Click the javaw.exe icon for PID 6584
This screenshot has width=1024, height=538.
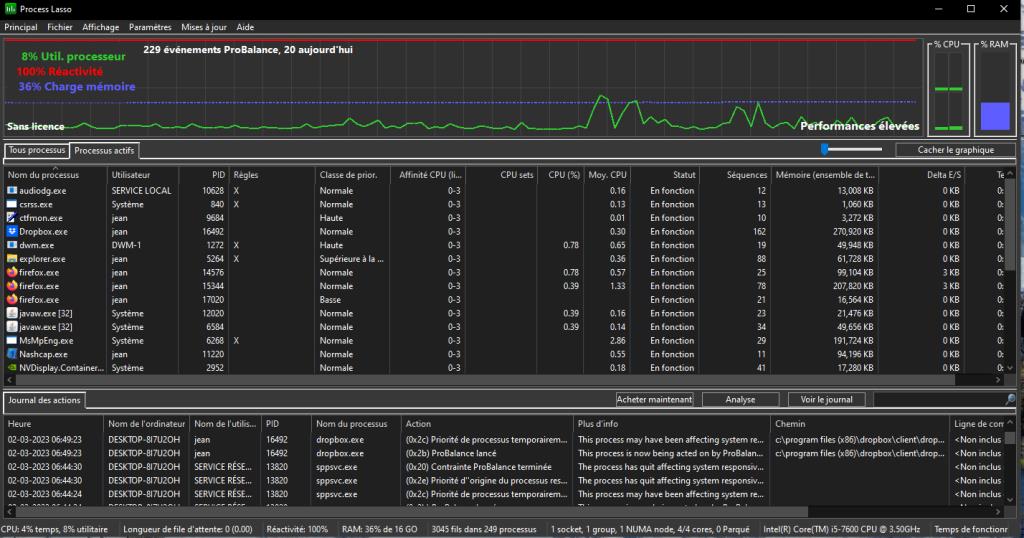click(x=12, y=326)
